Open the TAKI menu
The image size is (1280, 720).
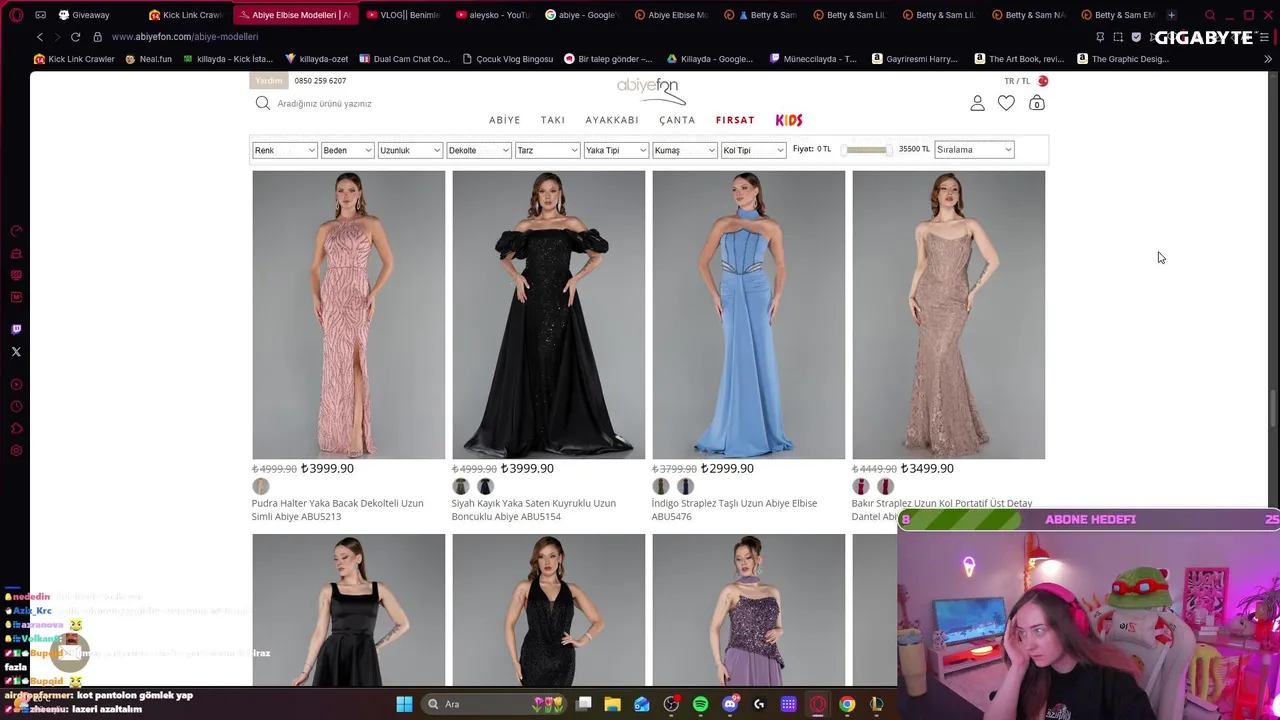(x=553, y=120)
